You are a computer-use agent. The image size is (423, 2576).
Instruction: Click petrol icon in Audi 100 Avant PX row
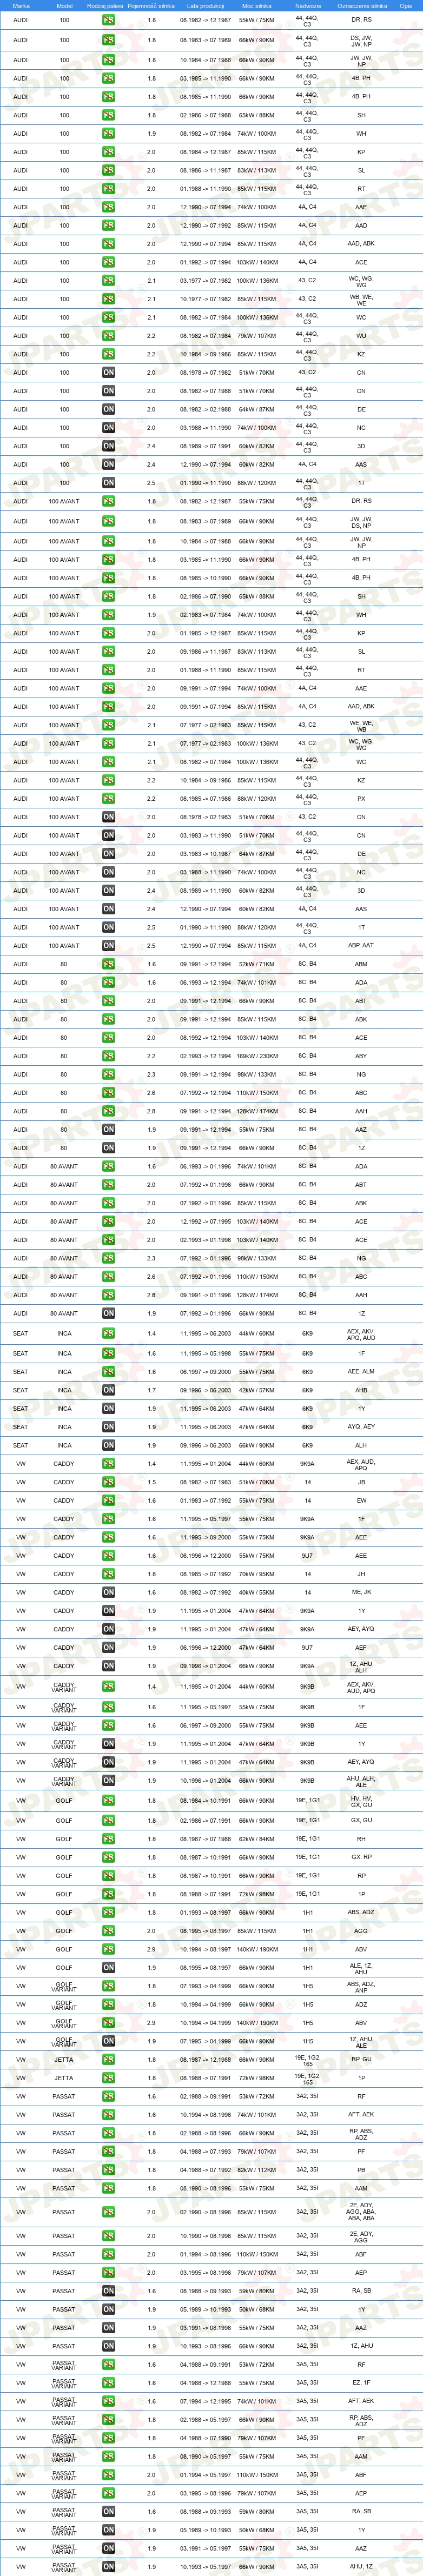(108, 798)
